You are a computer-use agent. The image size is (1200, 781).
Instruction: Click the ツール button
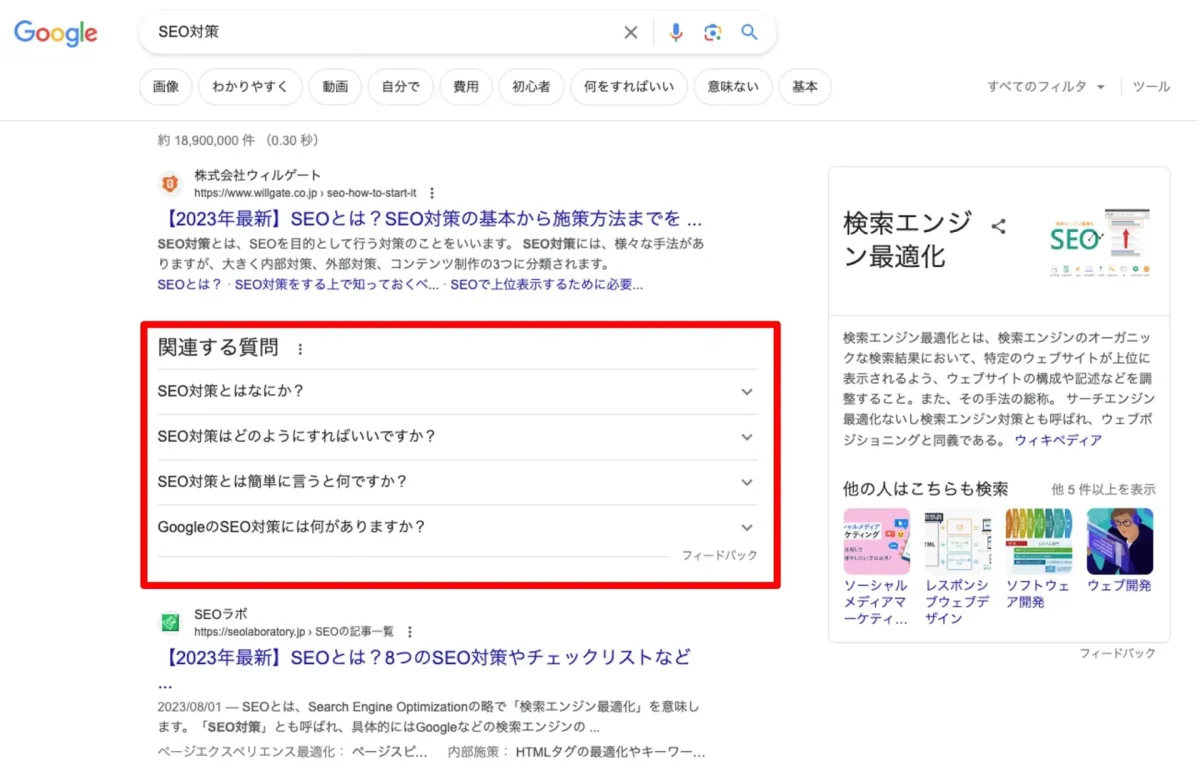1151,87
